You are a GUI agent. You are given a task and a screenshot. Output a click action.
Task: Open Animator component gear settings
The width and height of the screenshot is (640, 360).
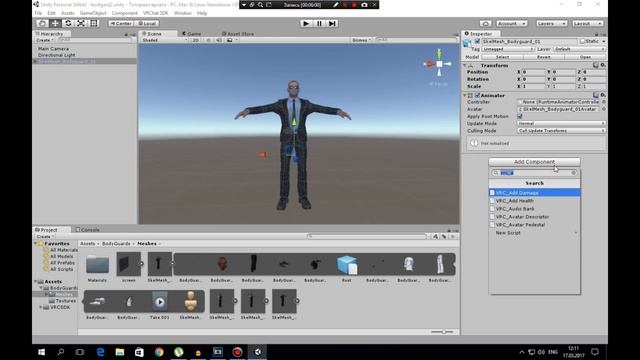click(x=603, y=95)
